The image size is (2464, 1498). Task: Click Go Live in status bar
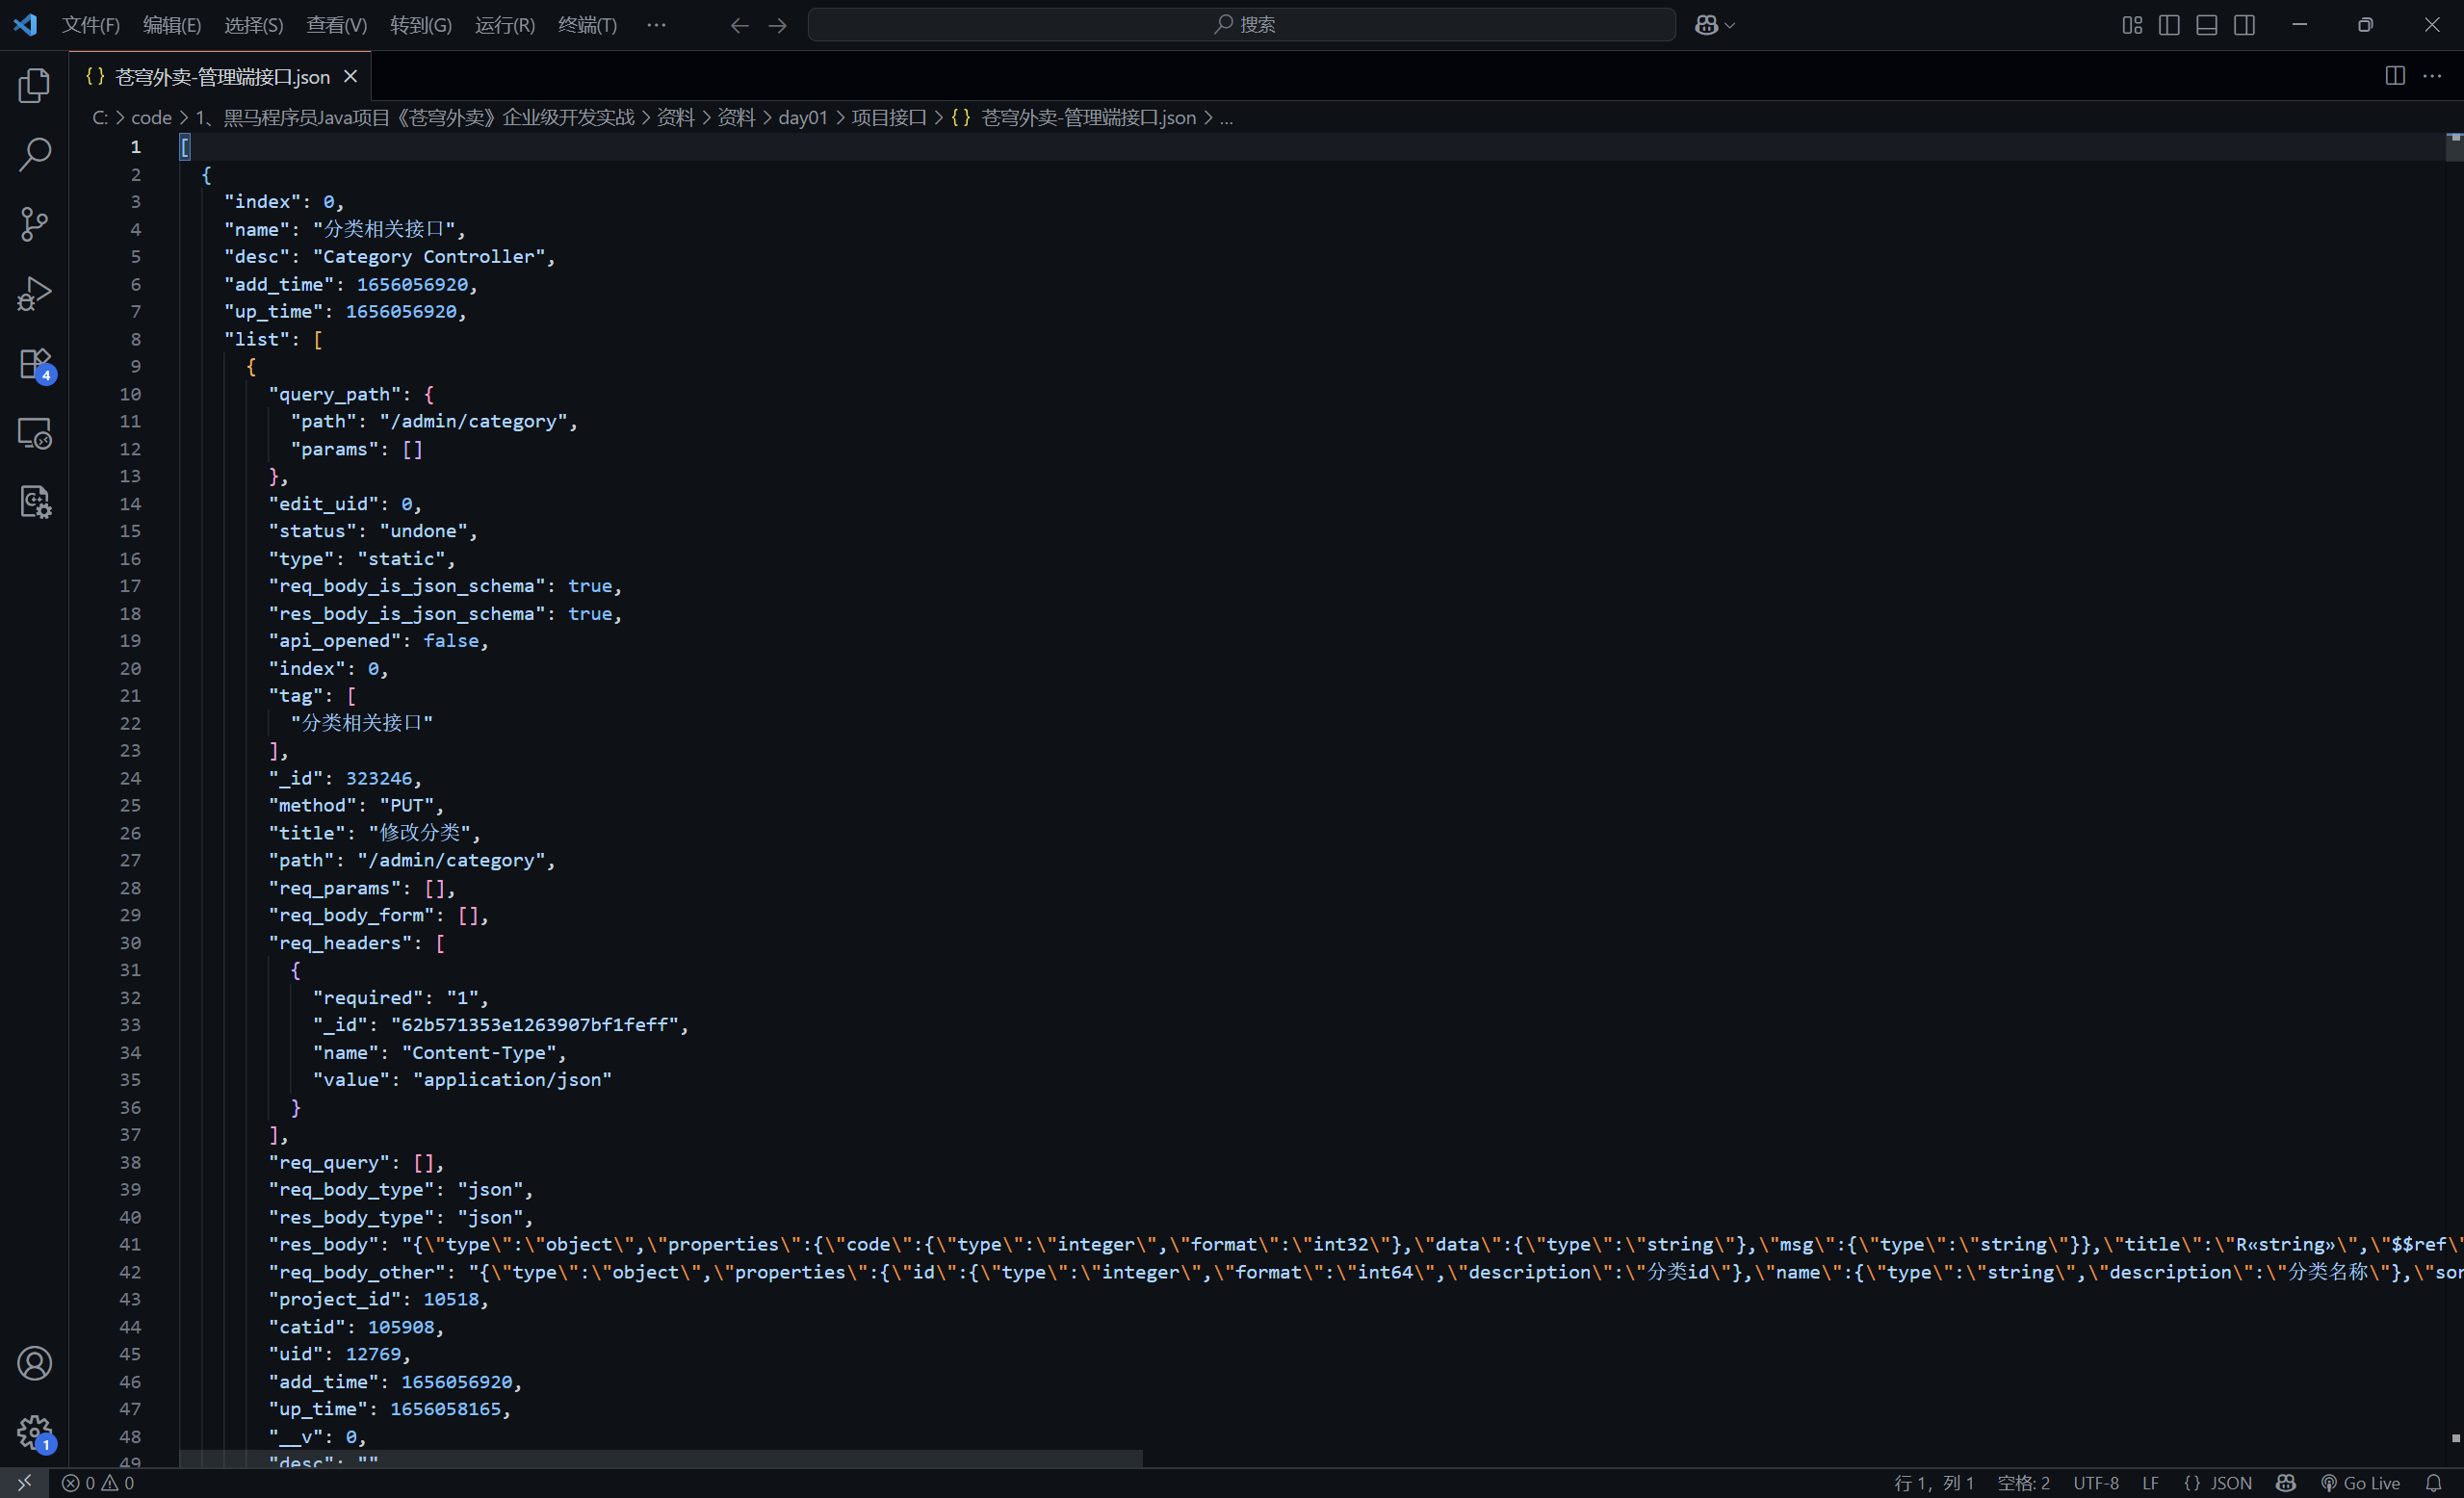(2360, 1483)
